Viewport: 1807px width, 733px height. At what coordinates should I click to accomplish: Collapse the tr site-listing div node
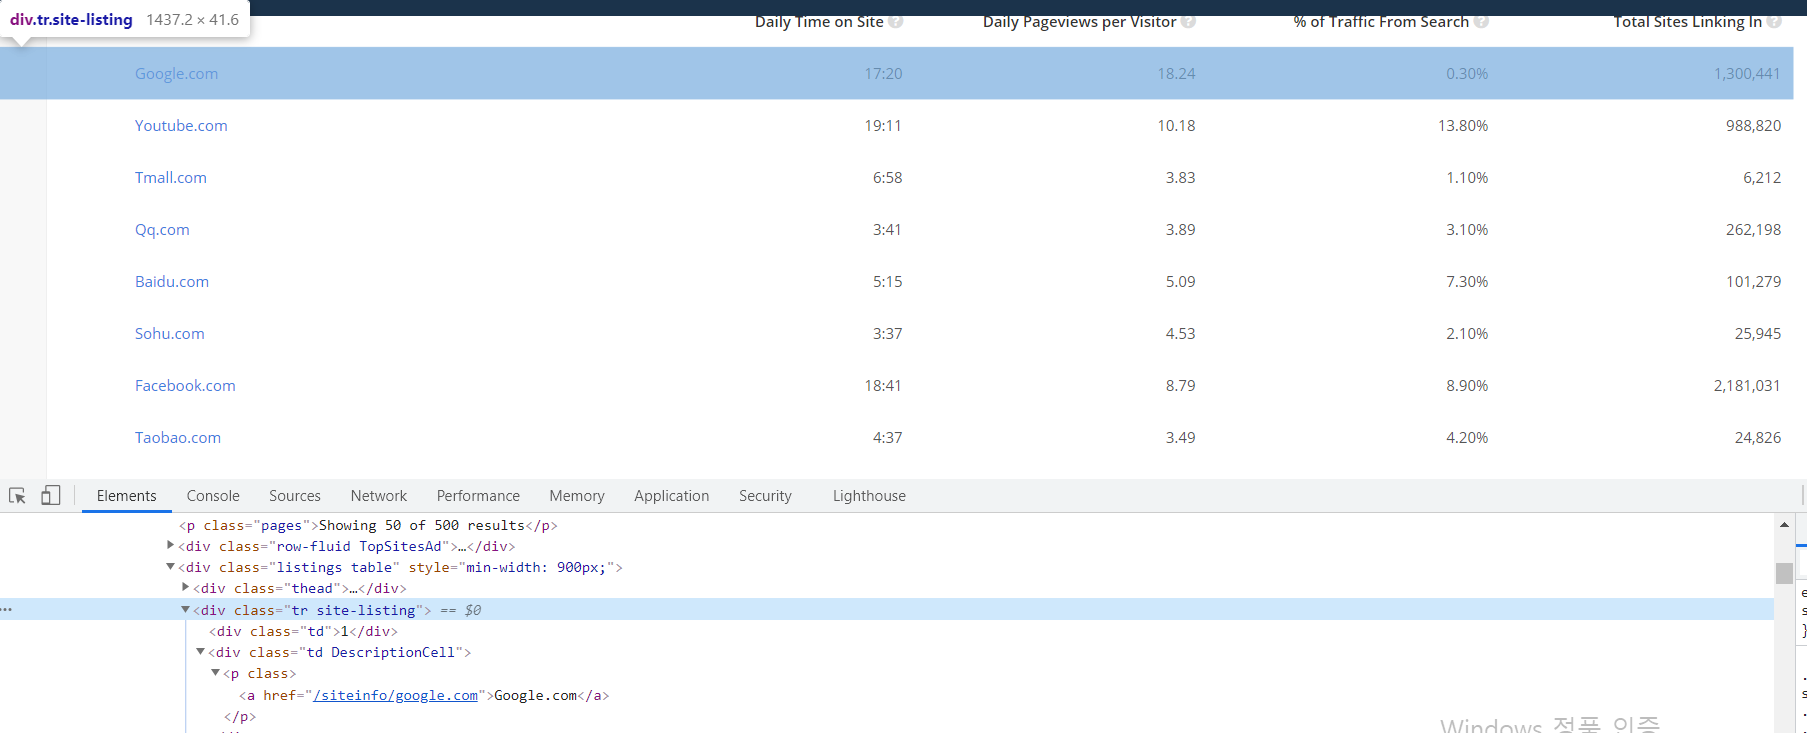pyautogui.click(x=186, y=609)
